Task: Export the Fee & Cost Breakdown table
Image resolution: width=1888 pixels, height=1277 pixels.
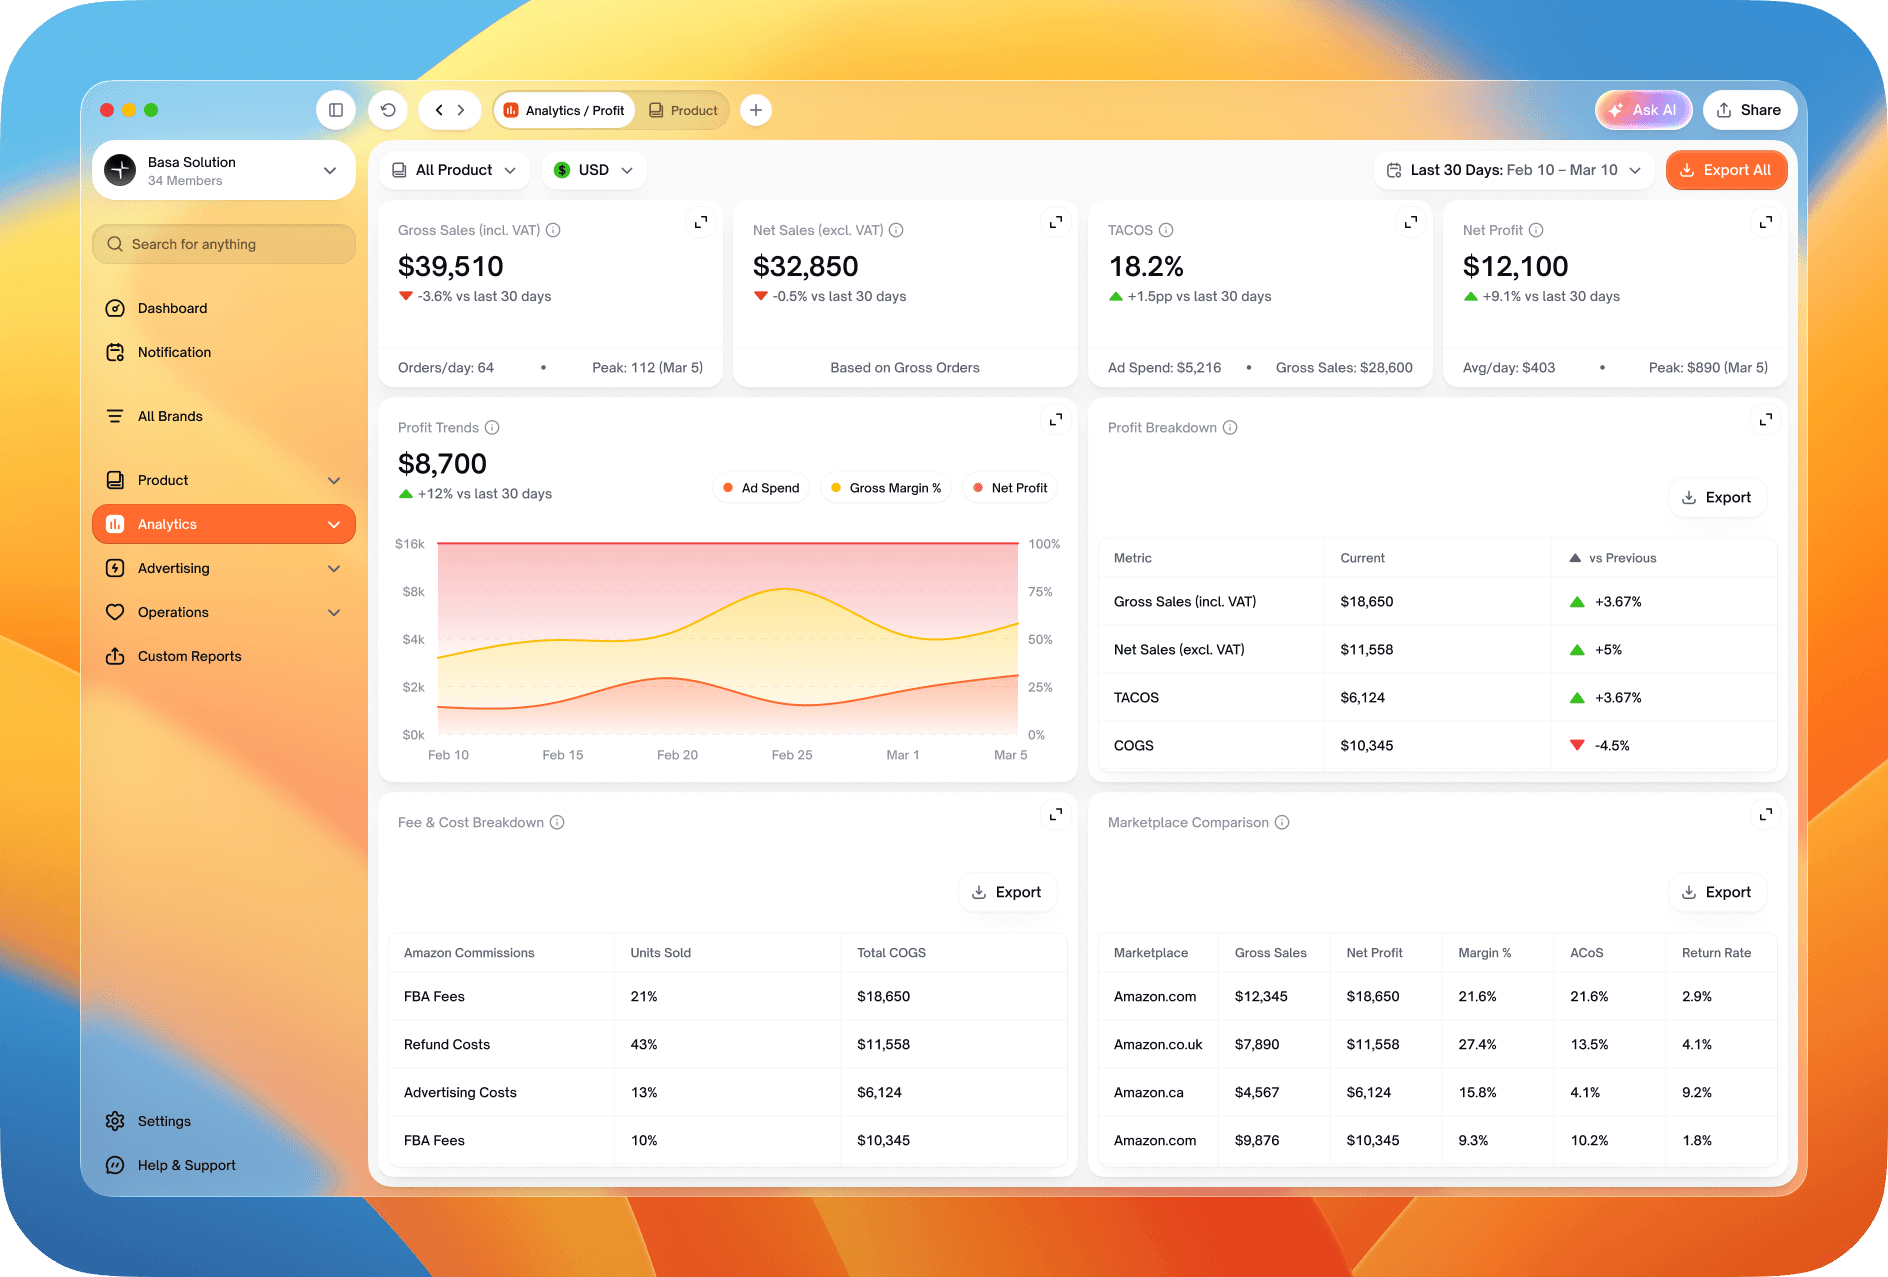Action: coord(1007,892)
